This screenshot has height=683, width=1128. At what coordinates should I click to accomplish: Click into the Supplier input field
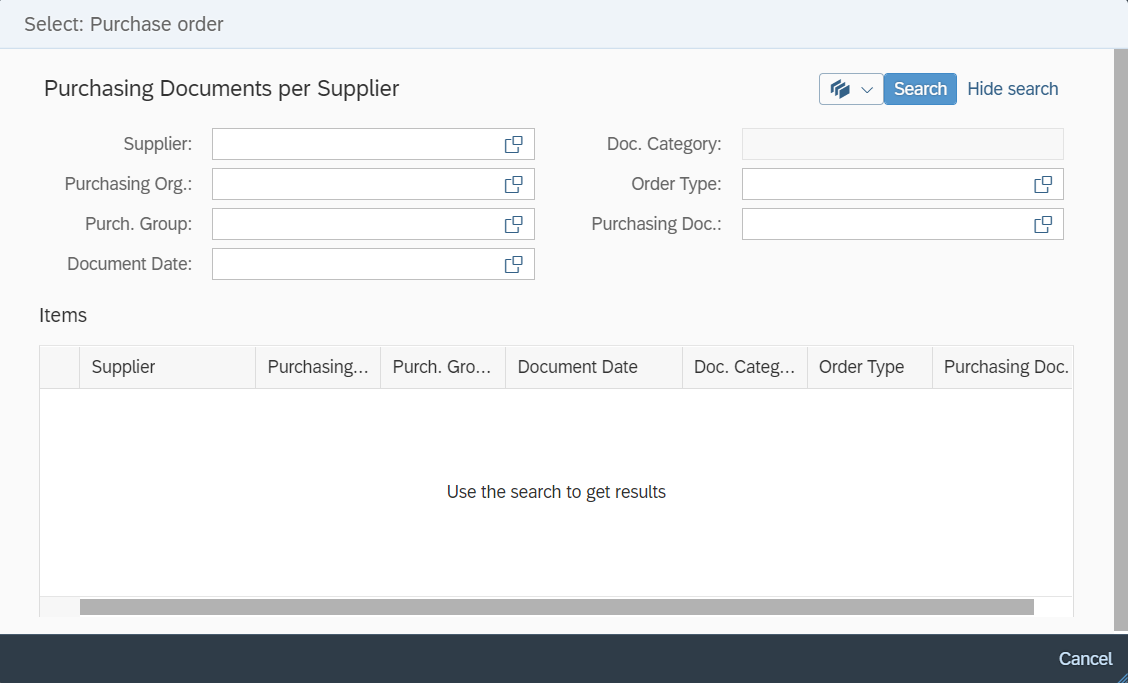pyautogui.click(x=355, y=144)
